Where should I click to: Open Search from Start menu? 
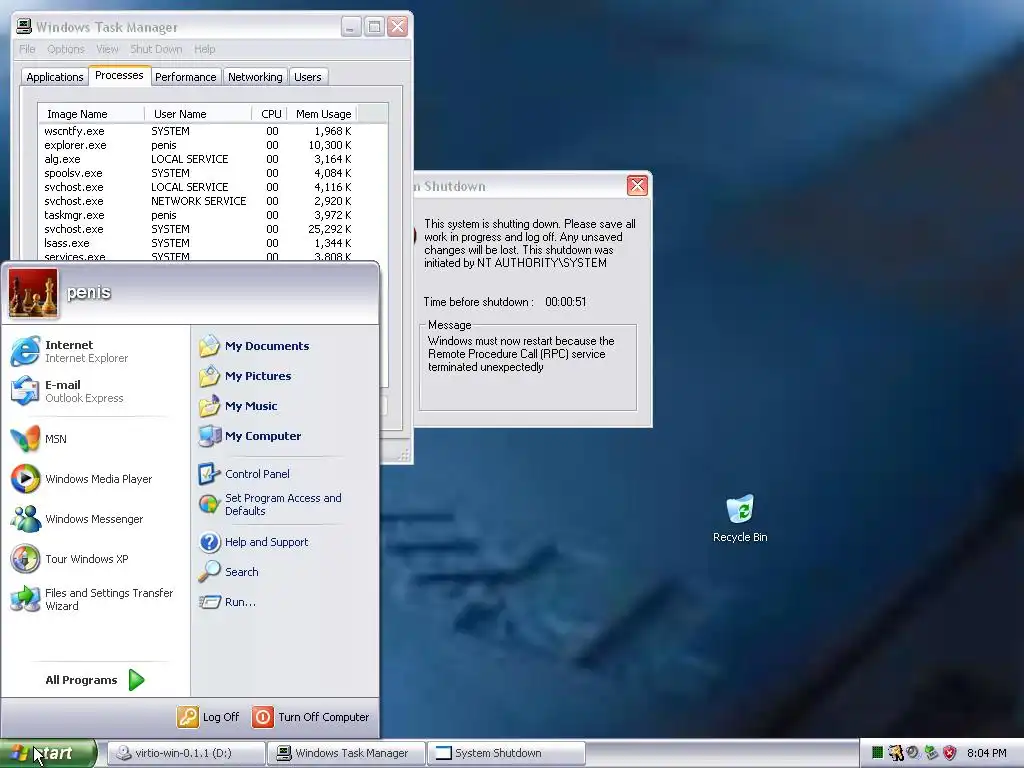pos(229,572)
